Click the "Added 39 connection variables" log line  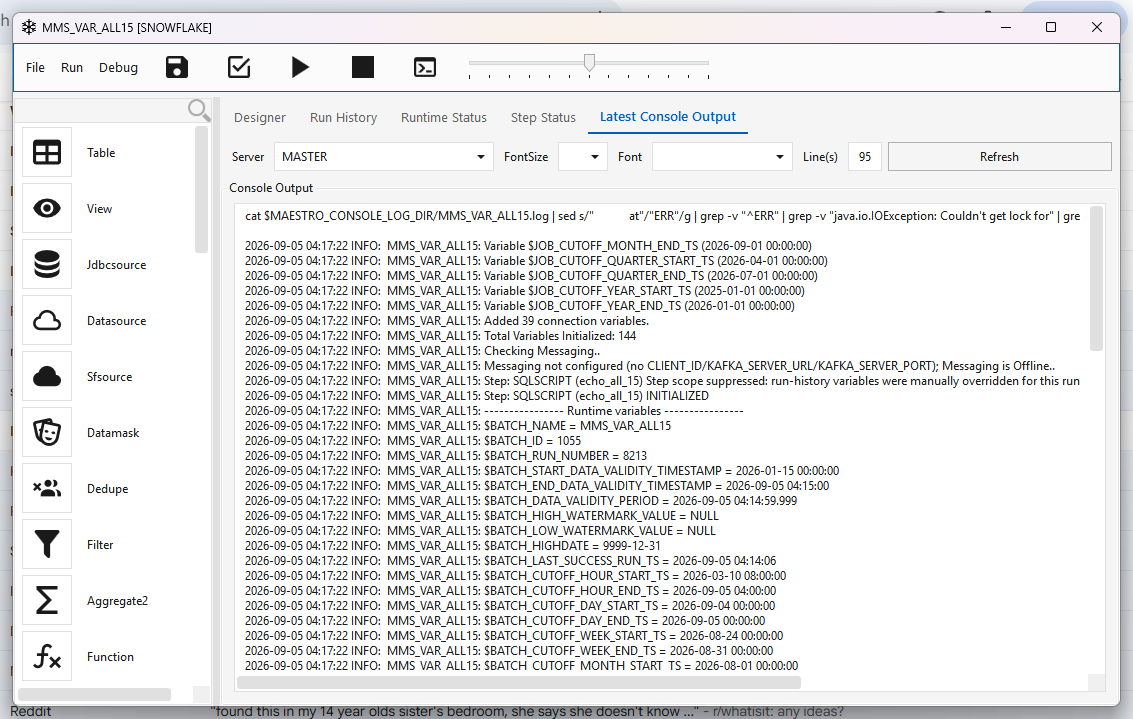point(447,321)
